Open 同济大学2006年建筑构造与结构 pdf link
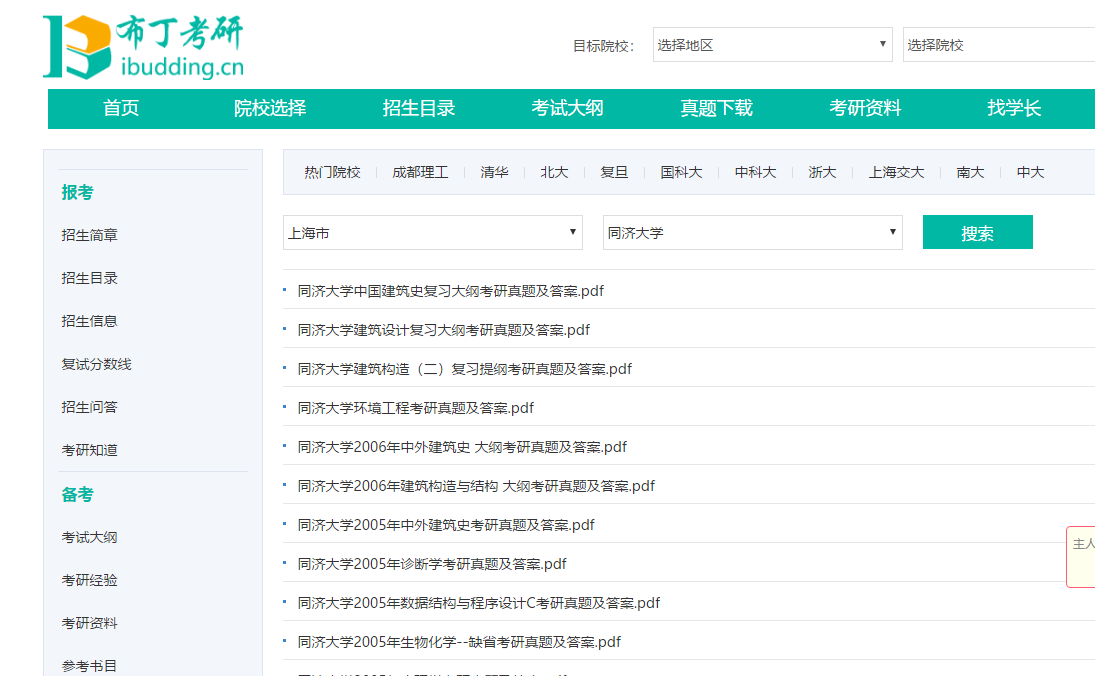 (x=476, y=487)
